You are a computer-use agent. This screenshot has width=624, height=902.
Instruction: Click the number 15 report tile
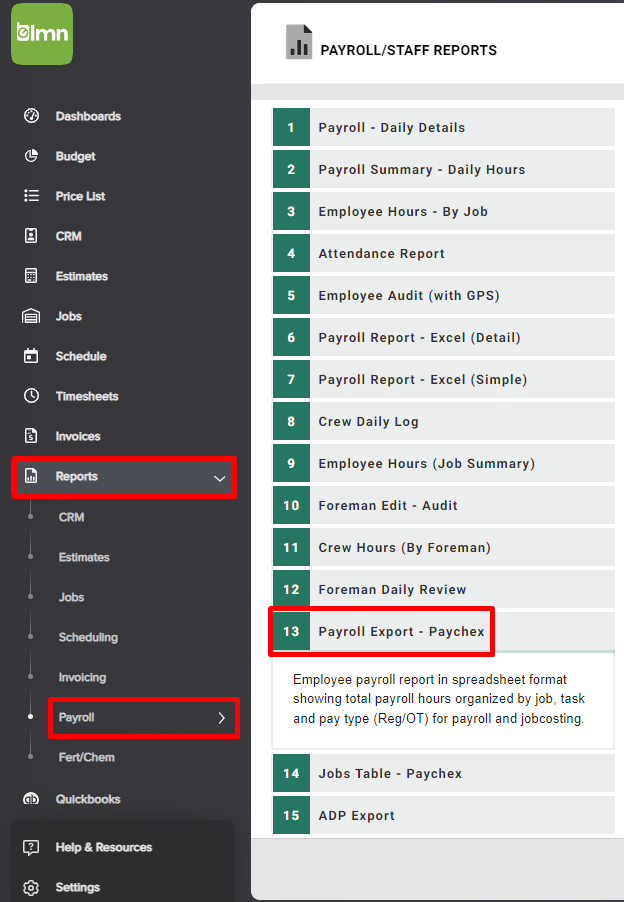(x=291, y=815)
